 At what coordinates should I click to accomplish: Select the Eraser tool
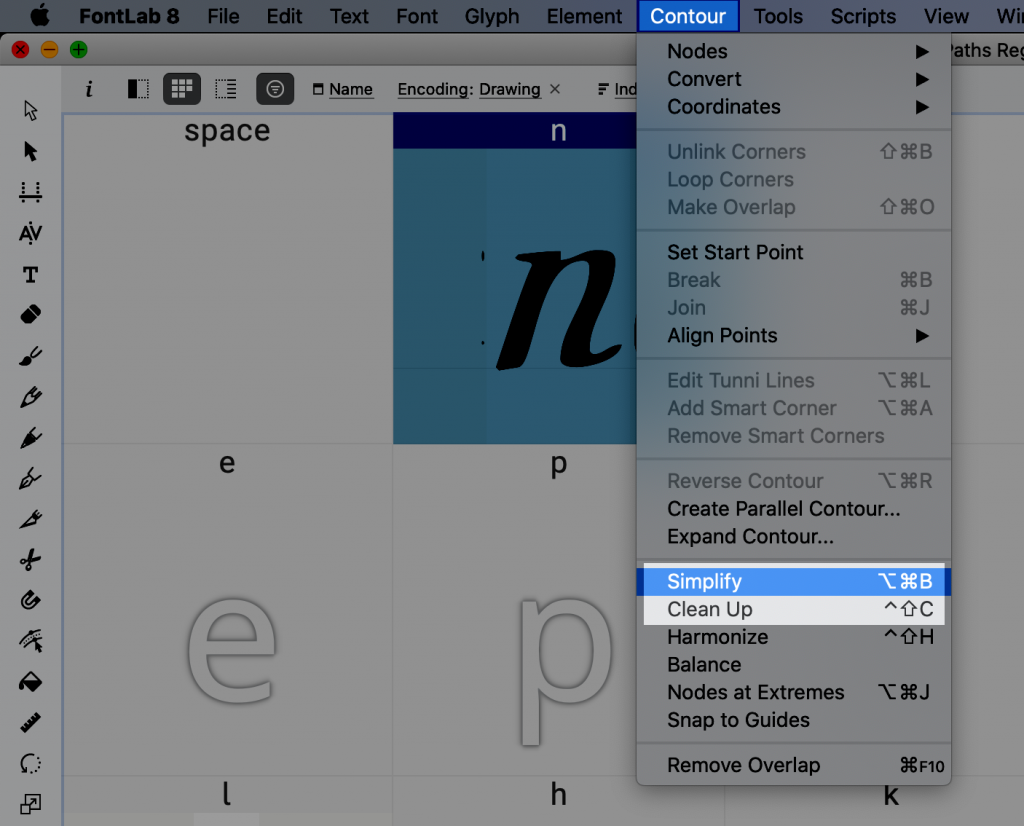[31, 315]
